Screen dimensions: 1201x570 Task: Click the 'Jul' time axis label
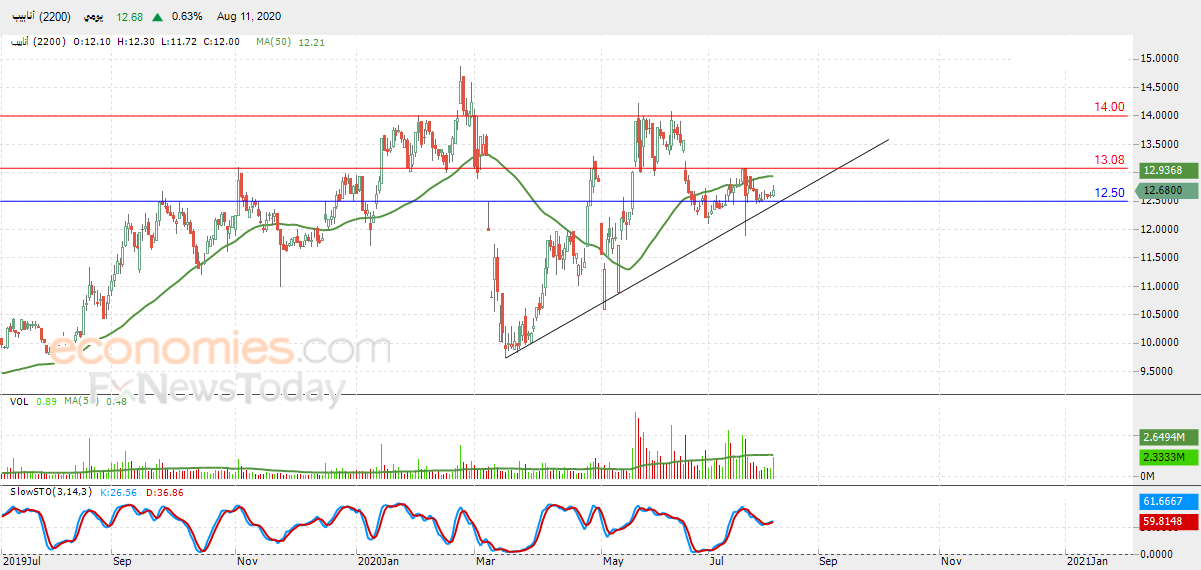point(716,561)
